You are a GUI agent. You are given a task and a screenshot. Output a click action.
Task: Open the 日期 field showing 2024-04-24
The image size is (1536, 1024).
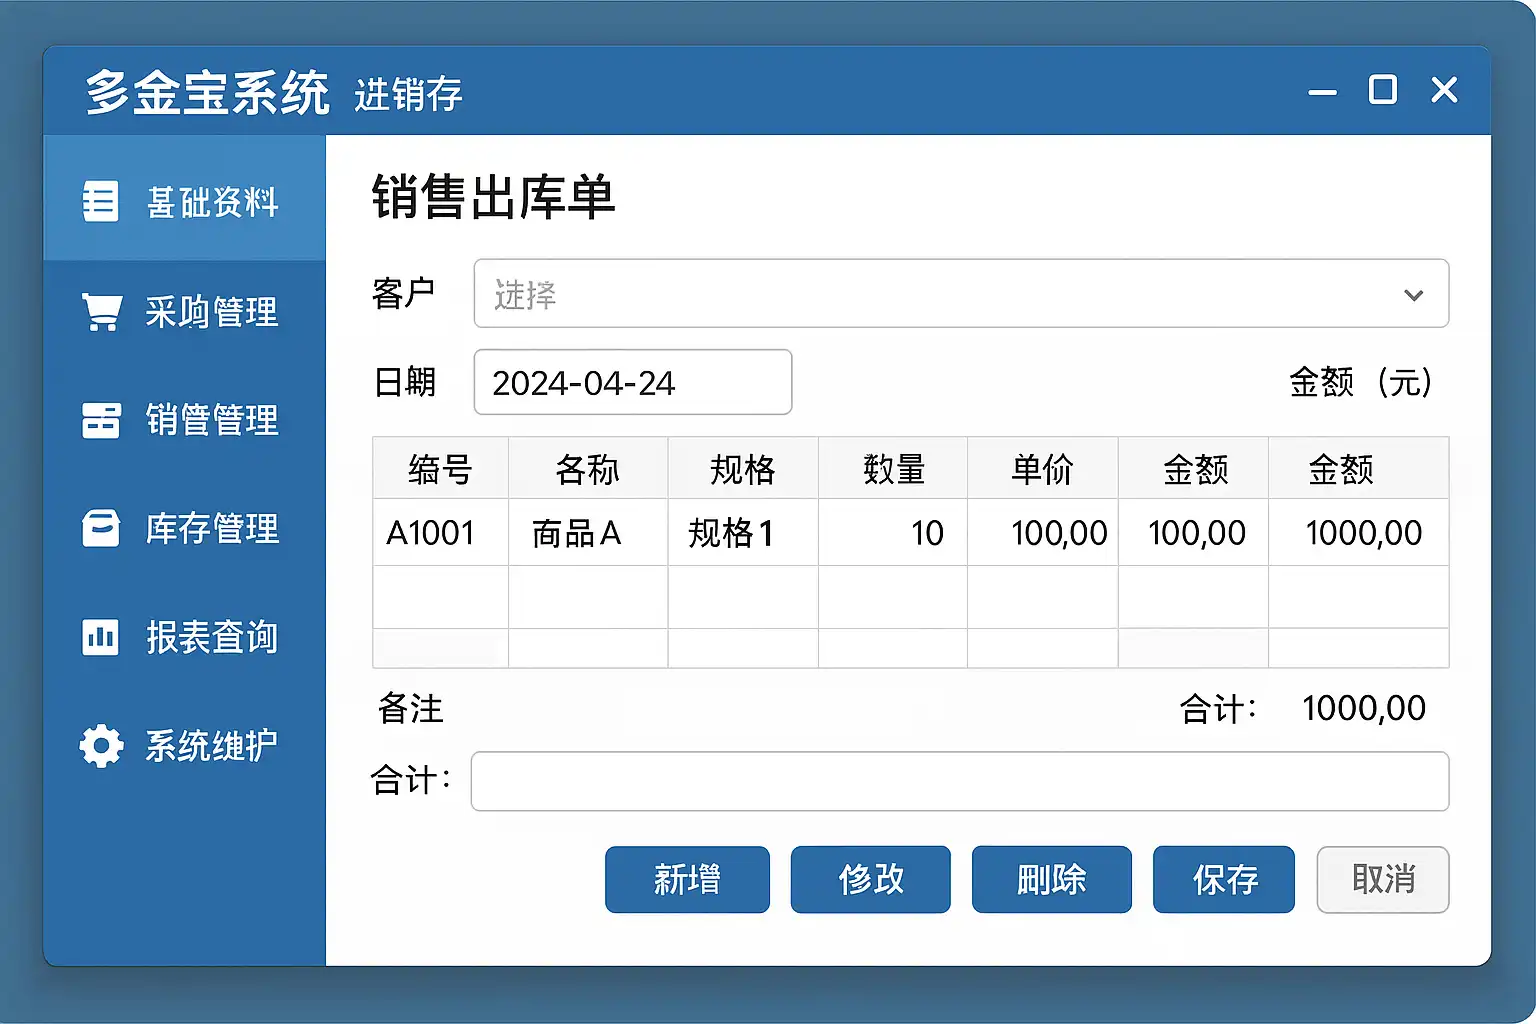[633, 382]
